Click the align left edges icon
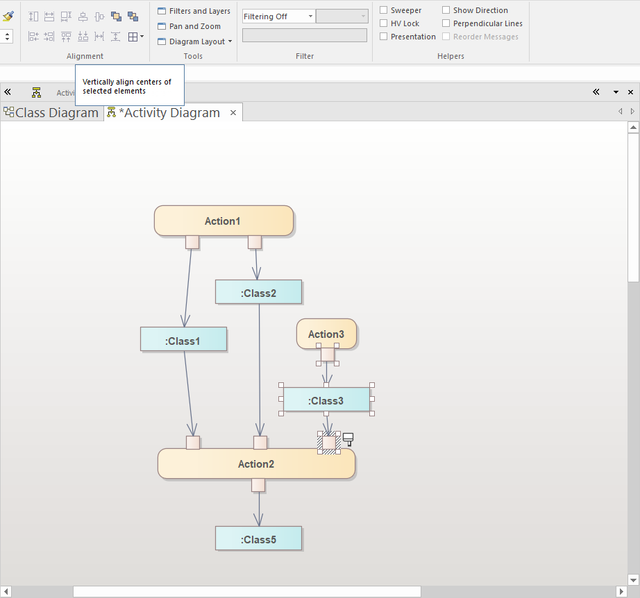The image size is (640, 598). (x=33, y=37)
